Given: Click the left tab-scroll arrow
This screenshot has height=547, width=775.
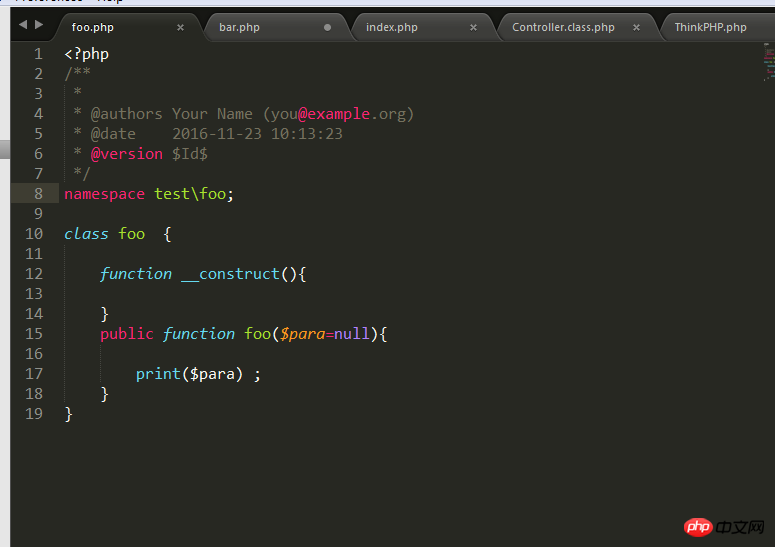Looking at the screenshot, I should (24, 24).
